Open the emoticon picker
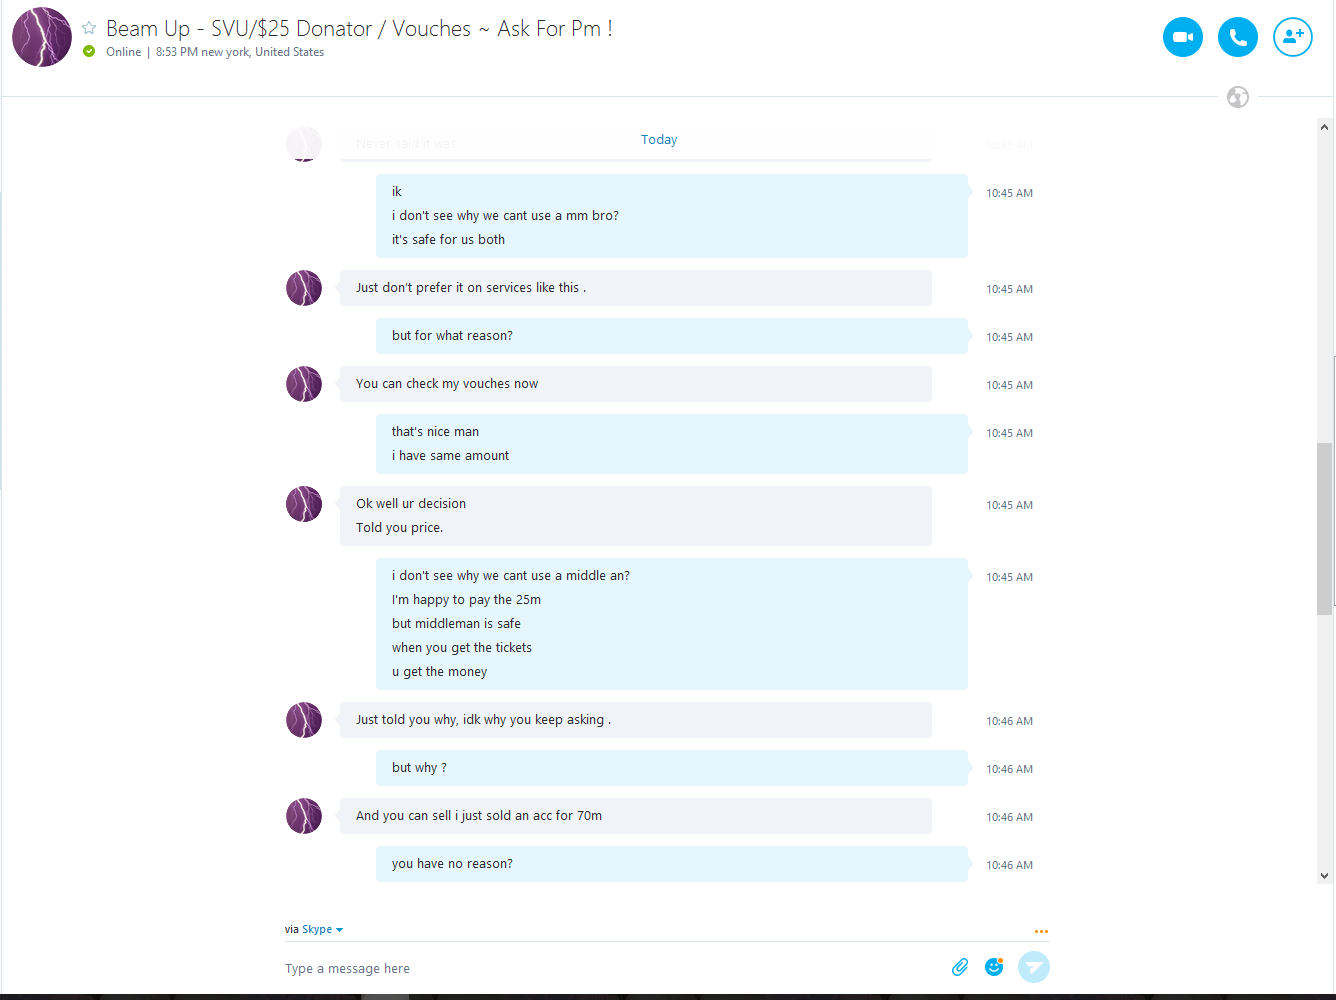 click(x=994, y=967)
